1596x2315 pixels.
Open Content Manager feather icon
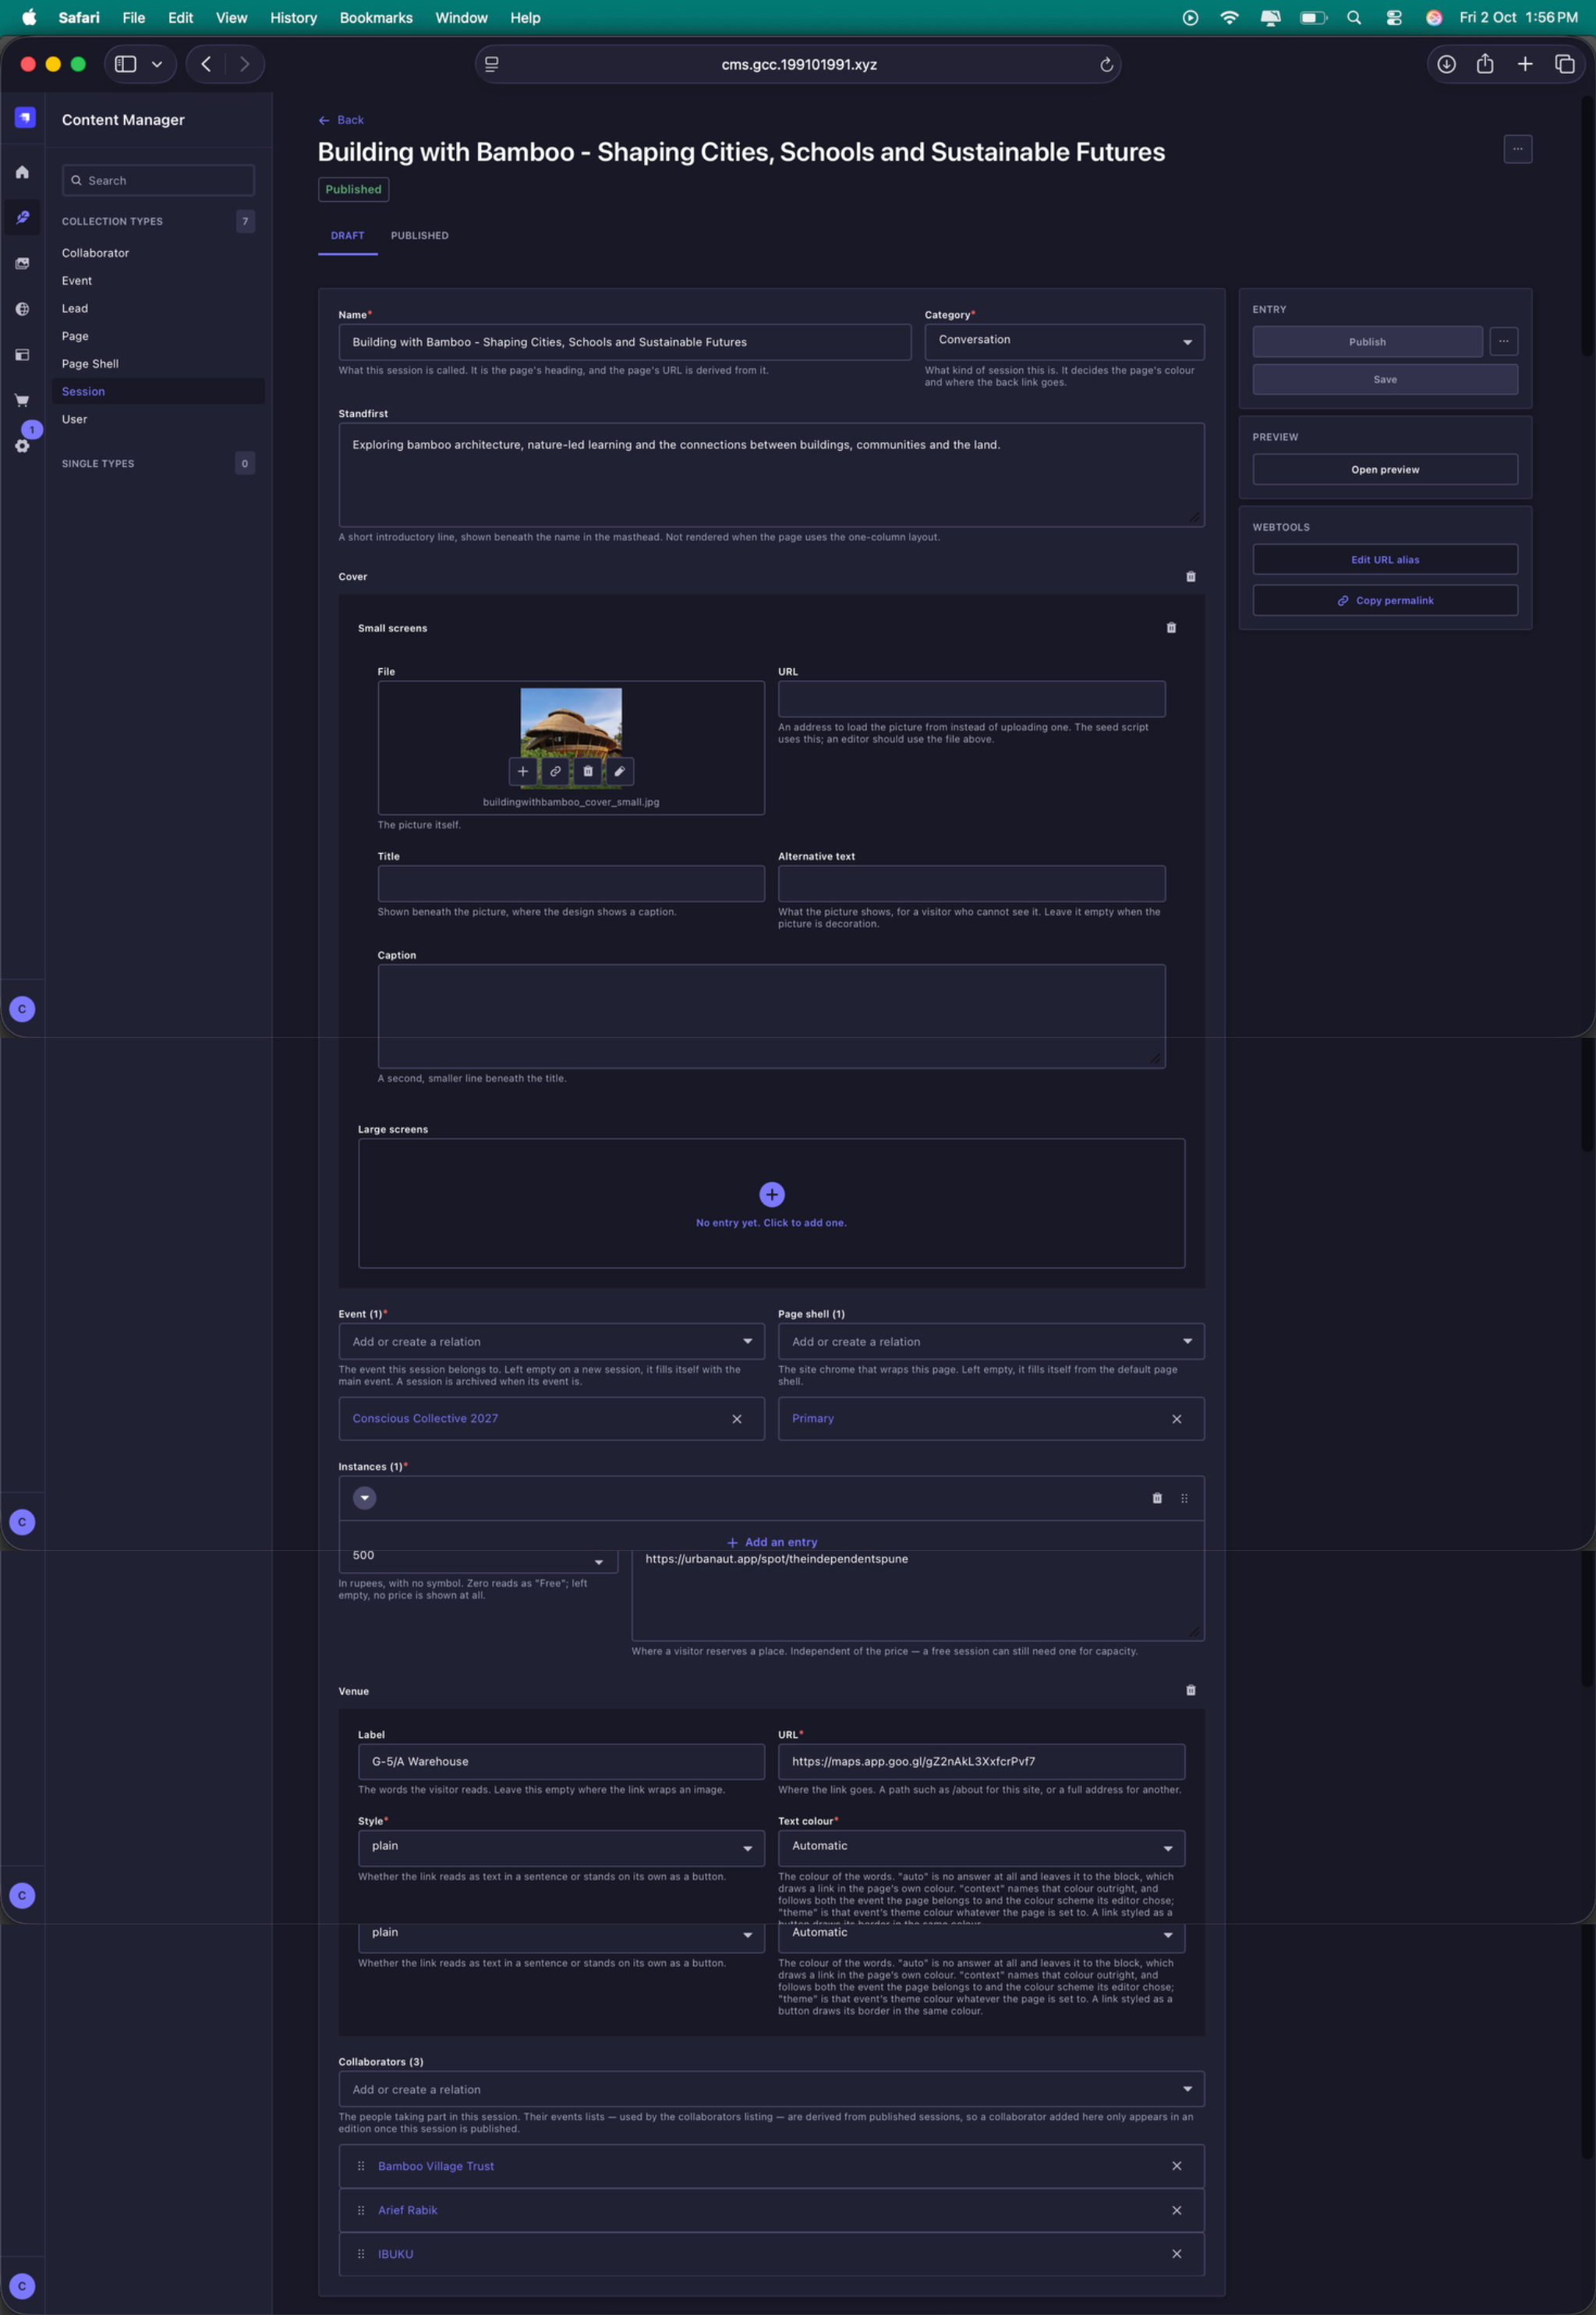22,217
